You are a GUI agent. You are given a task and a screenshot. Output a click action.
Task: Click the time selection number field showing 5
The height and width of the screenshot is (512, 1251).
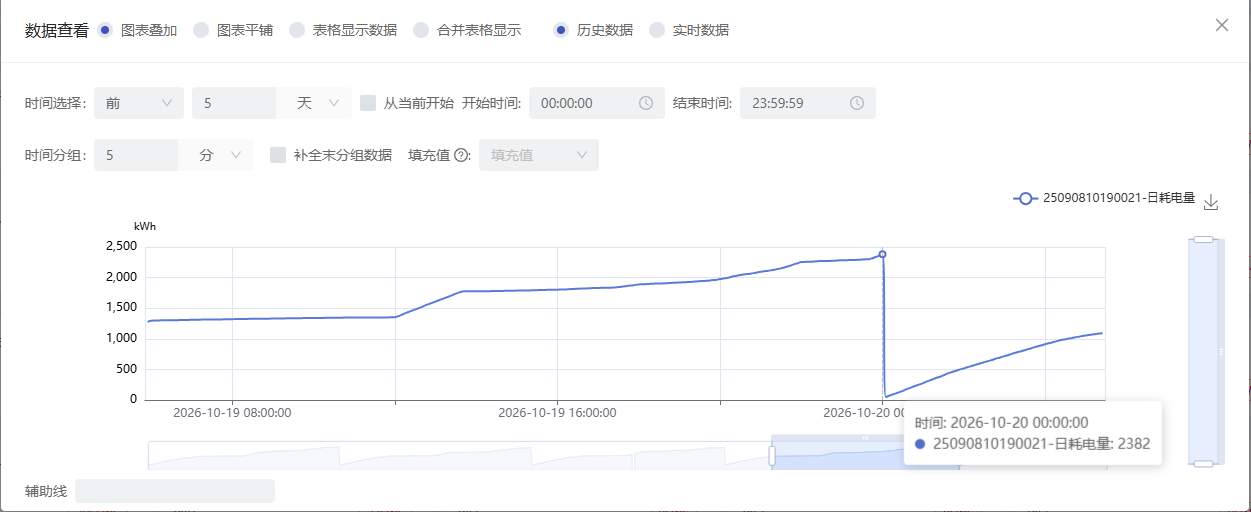click(x=234, y=103)
